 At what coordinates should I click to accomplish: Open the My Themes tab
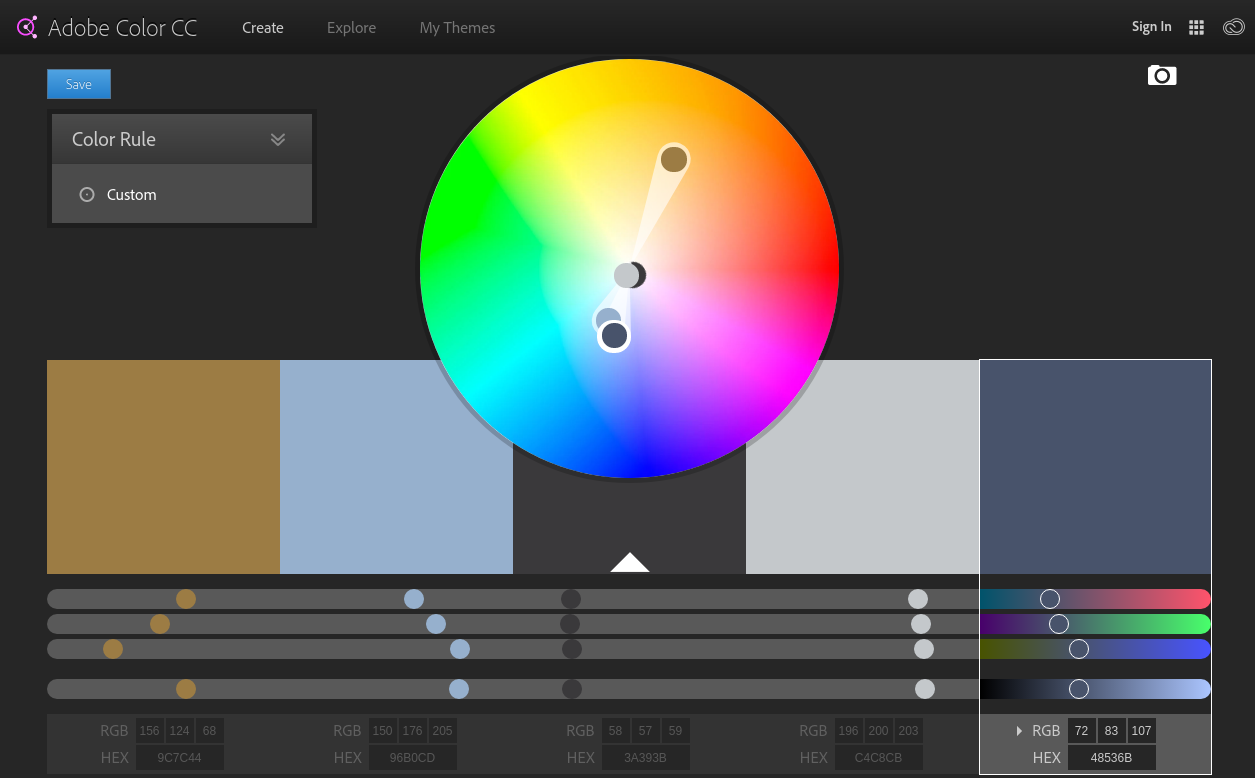[x=457, y=28]
